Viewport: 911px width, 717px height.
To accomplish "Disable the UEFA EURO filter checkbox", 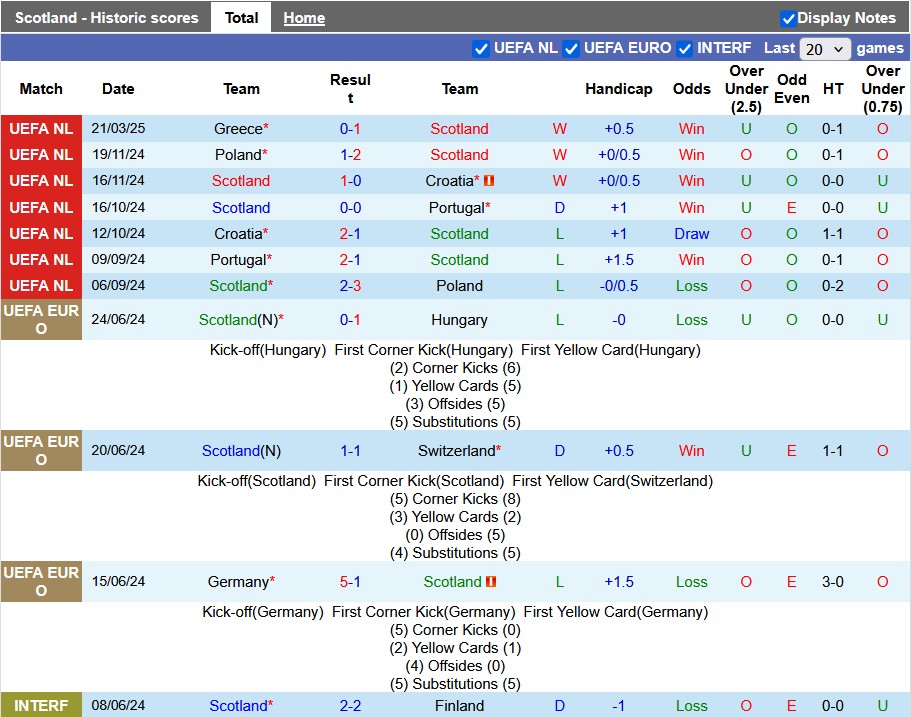I will pyautogui.click(x=571, y=48).
